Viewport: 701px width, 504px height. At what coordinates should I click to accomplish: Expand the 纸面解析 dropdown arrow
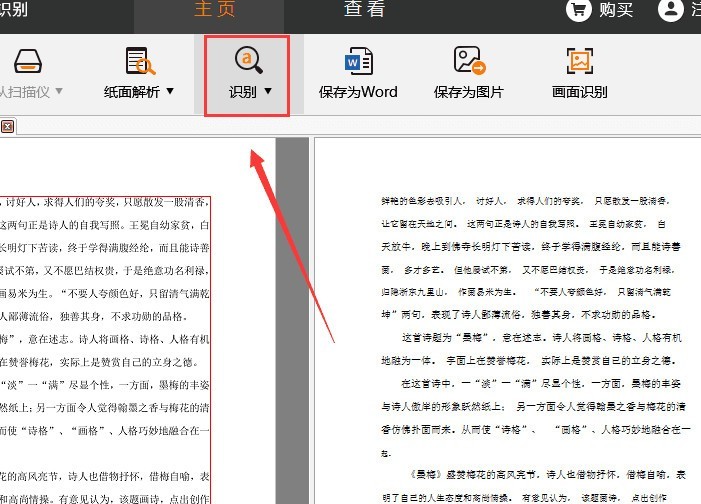tap(170, 91)
